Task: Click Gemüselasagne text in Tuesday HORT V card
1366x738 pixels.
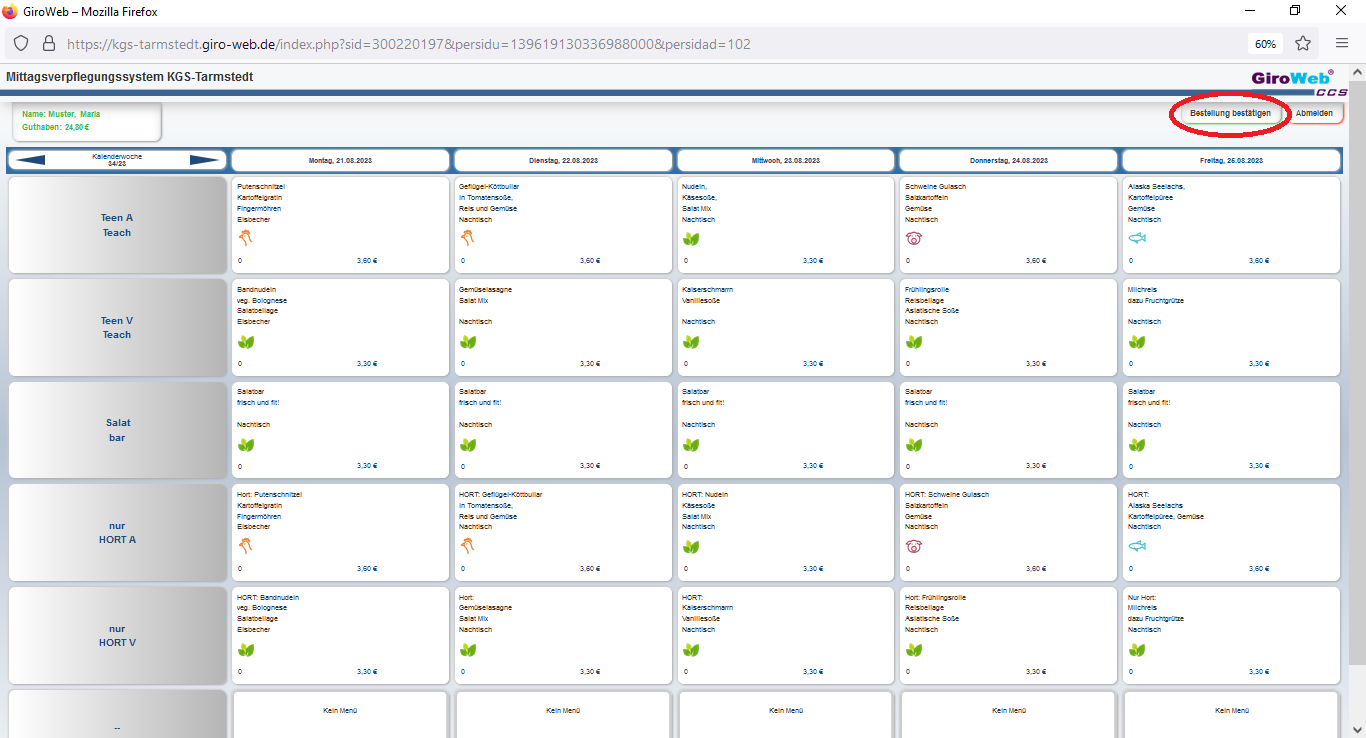Action: click(x=484, y=608)
